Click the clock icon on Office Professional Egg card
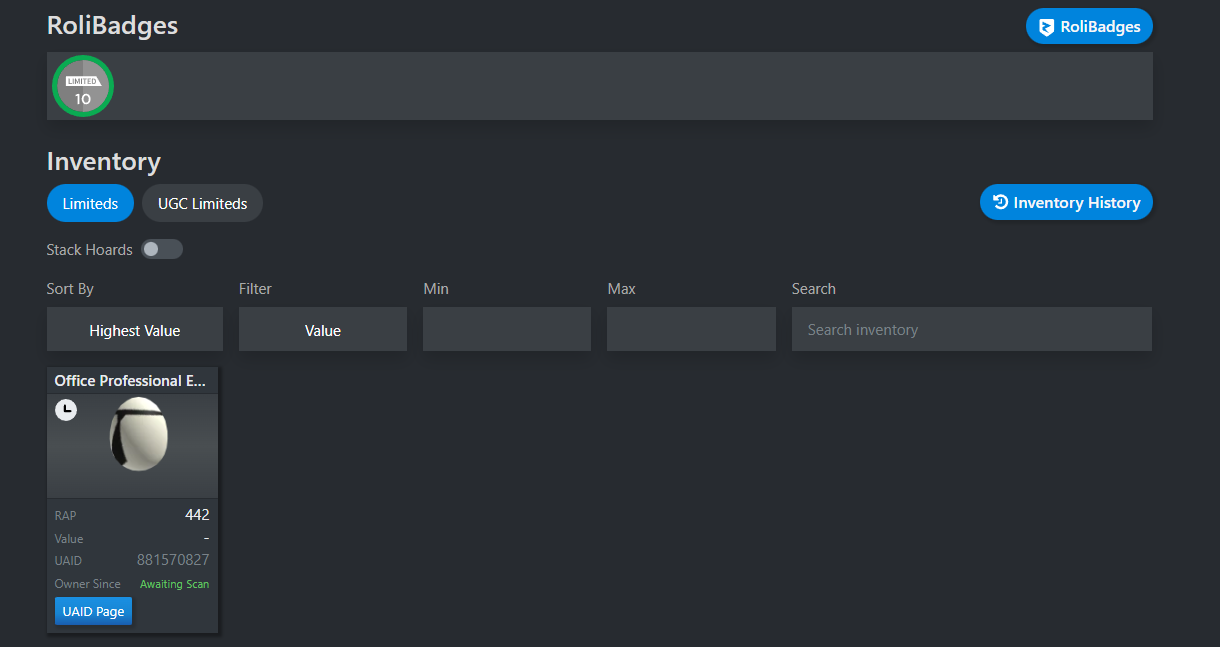This screenshot has width=1220, height=647. 66,409
